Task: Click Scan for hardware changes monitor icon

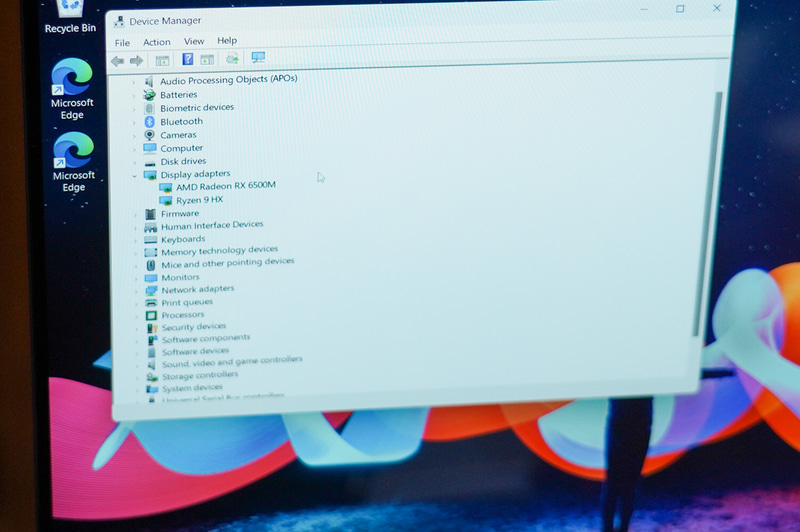Action: coord(258,58)
